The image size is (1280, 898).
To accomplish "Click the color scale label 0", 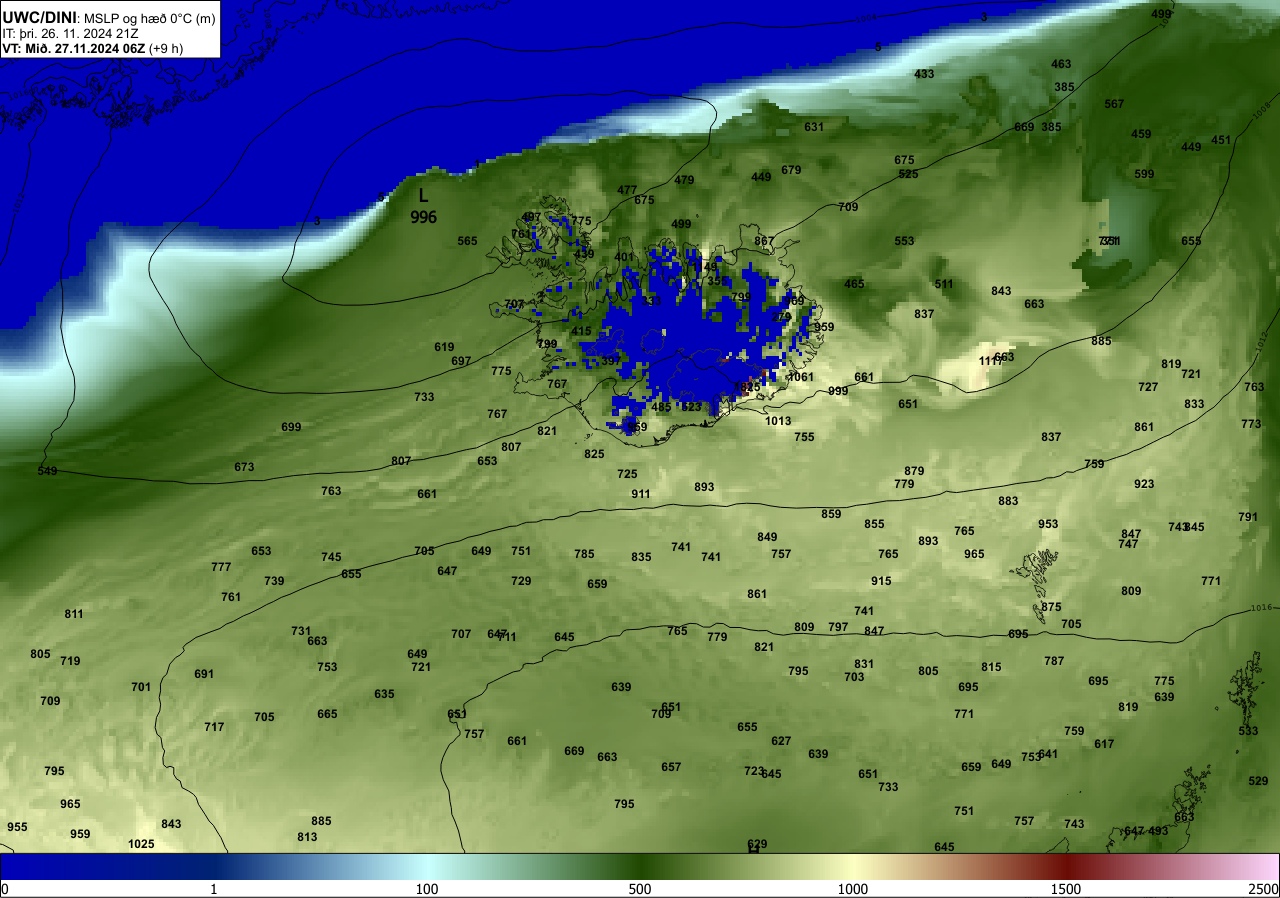I will [x=5, y=889].
